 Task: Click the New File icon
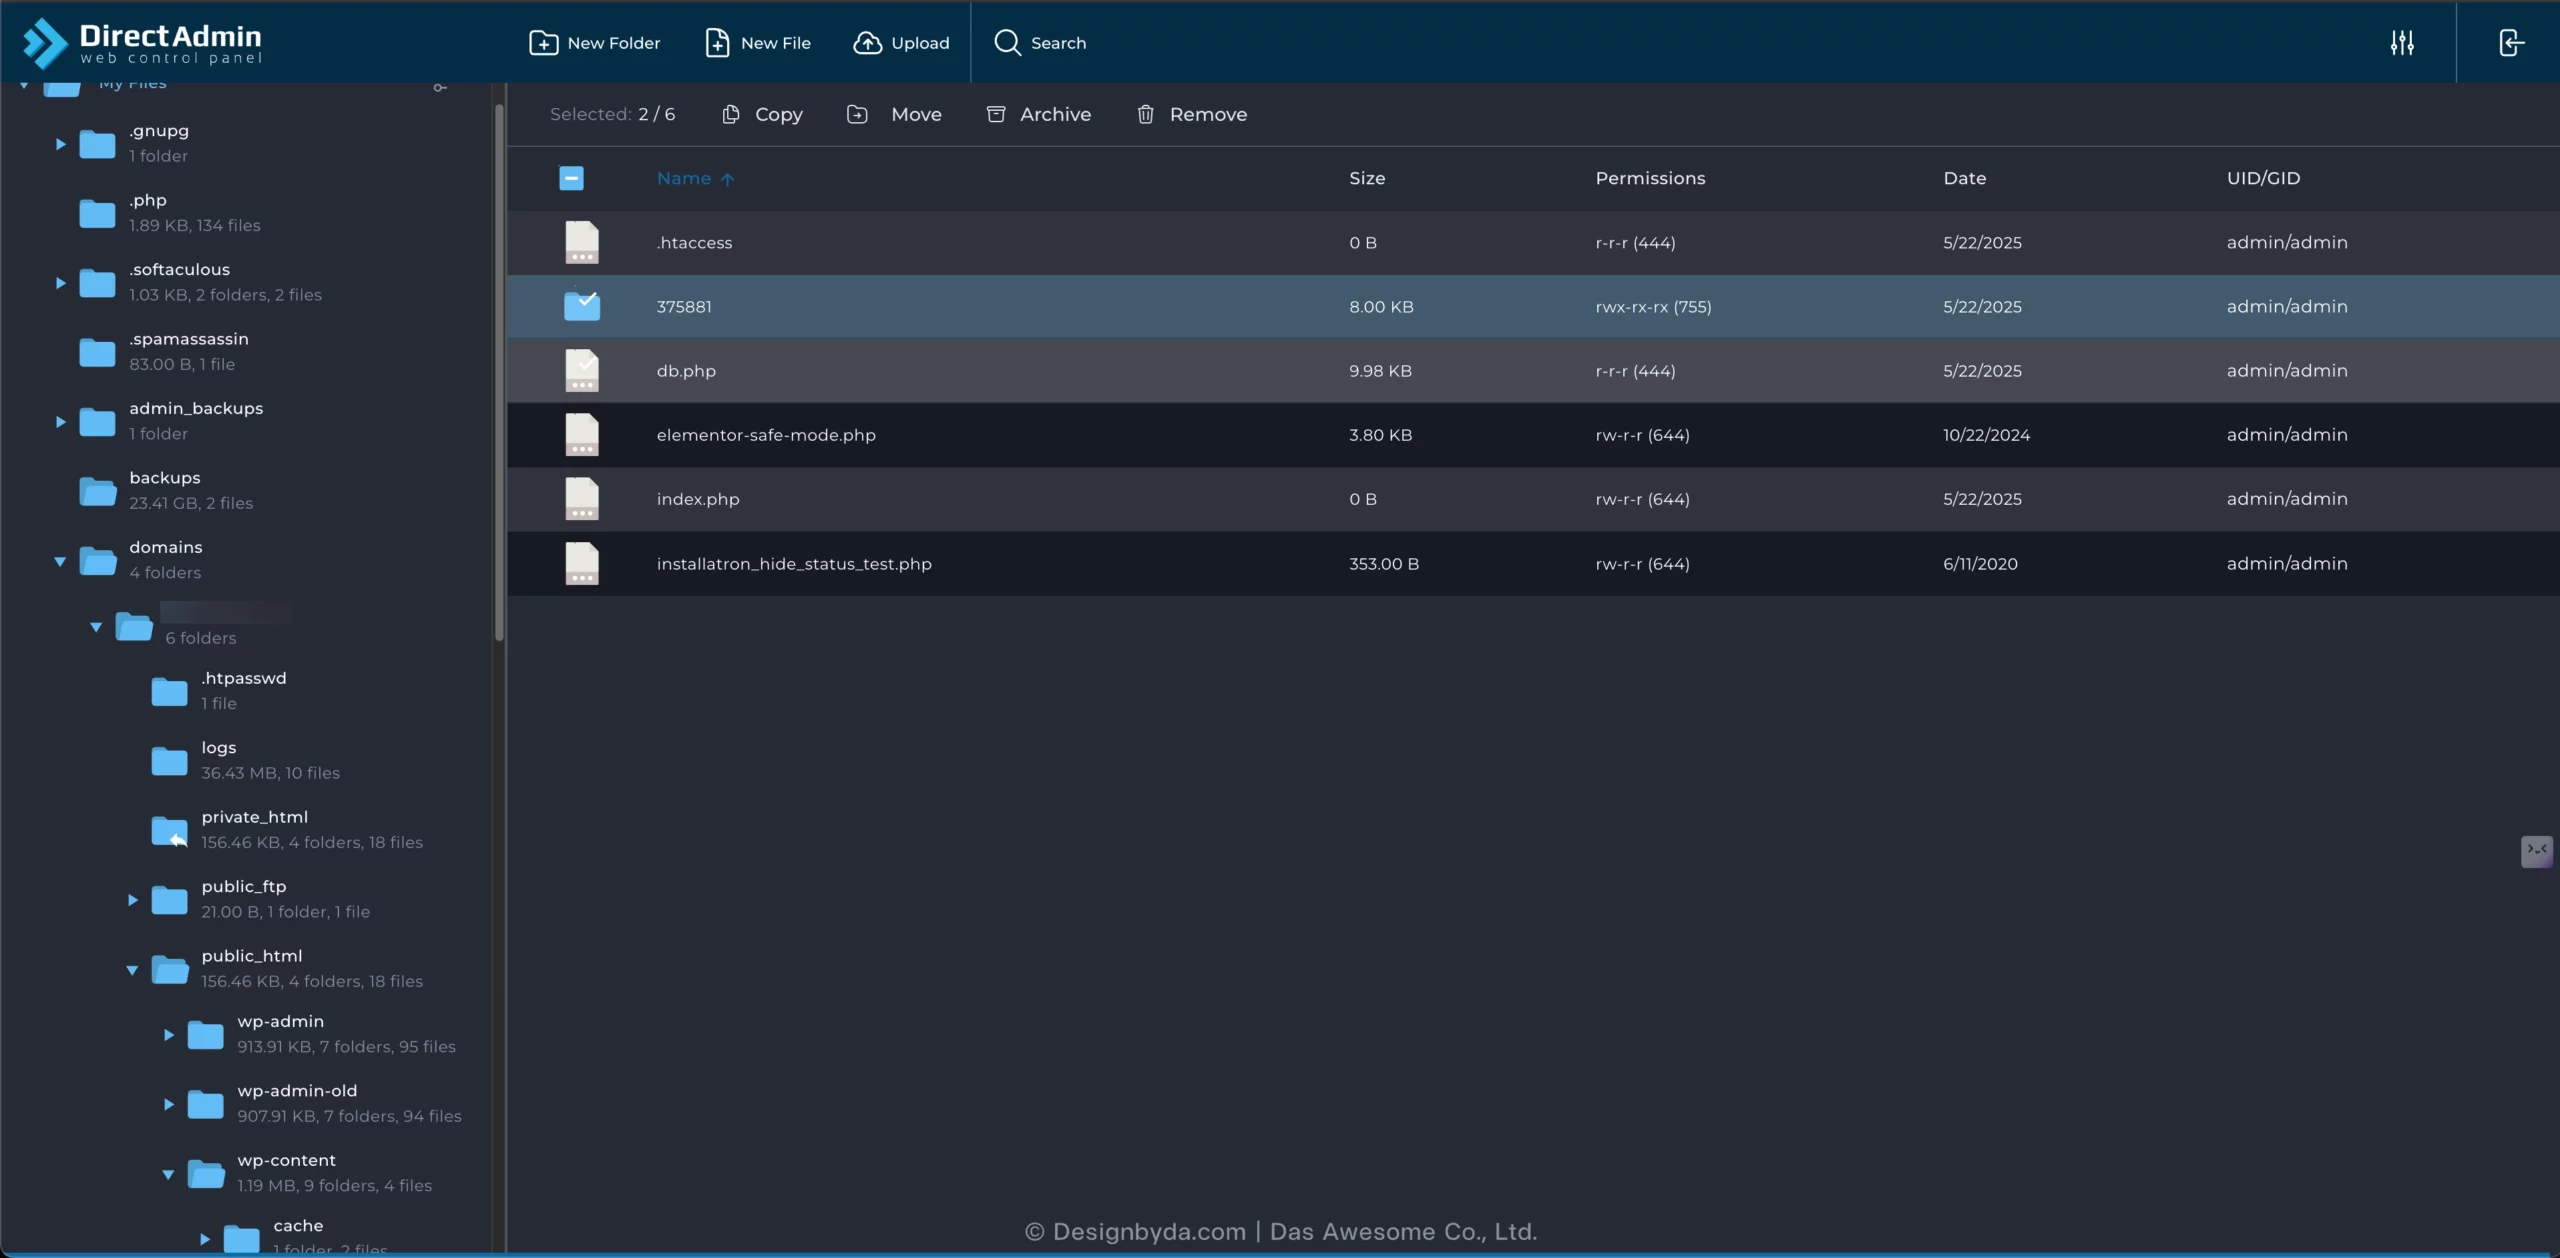[x=717, y=43]
